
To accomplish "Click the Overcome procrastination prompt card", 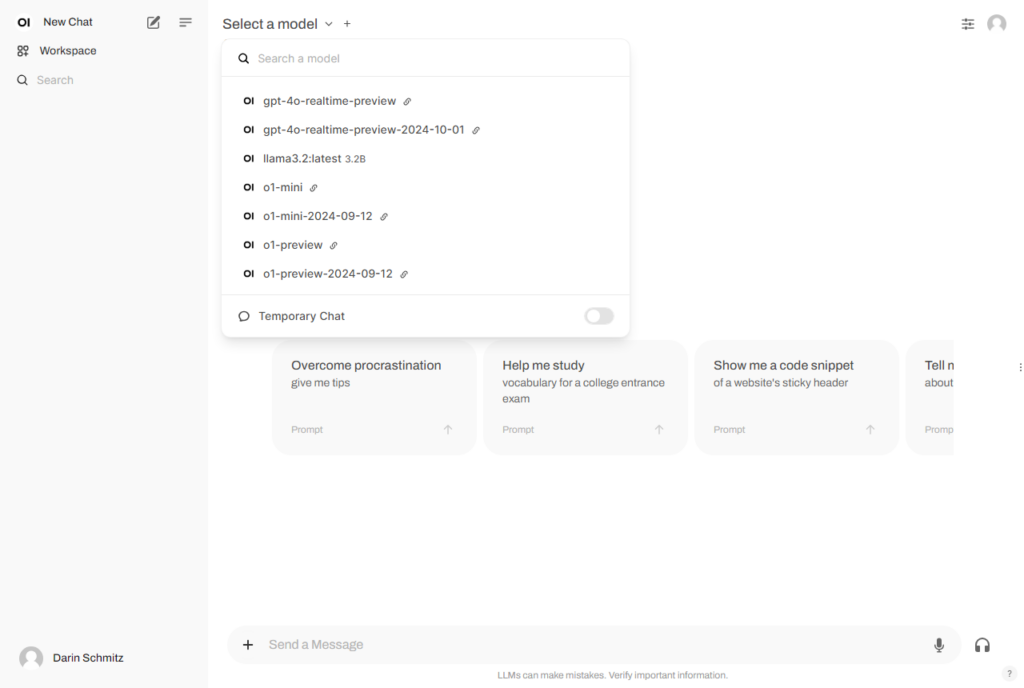I will click(374, 397).
